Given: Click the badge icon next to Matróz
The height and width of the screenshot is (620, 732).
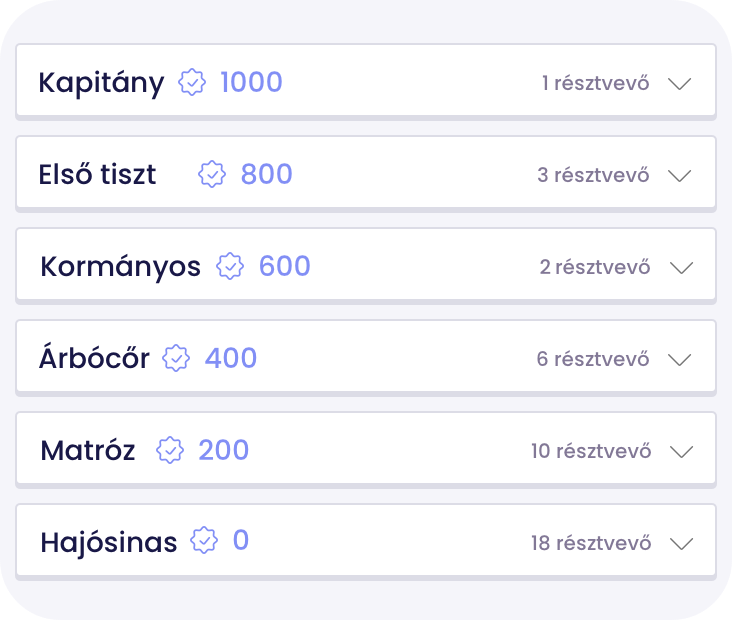Looking at the screenshot, I should [x=170, y=450].
